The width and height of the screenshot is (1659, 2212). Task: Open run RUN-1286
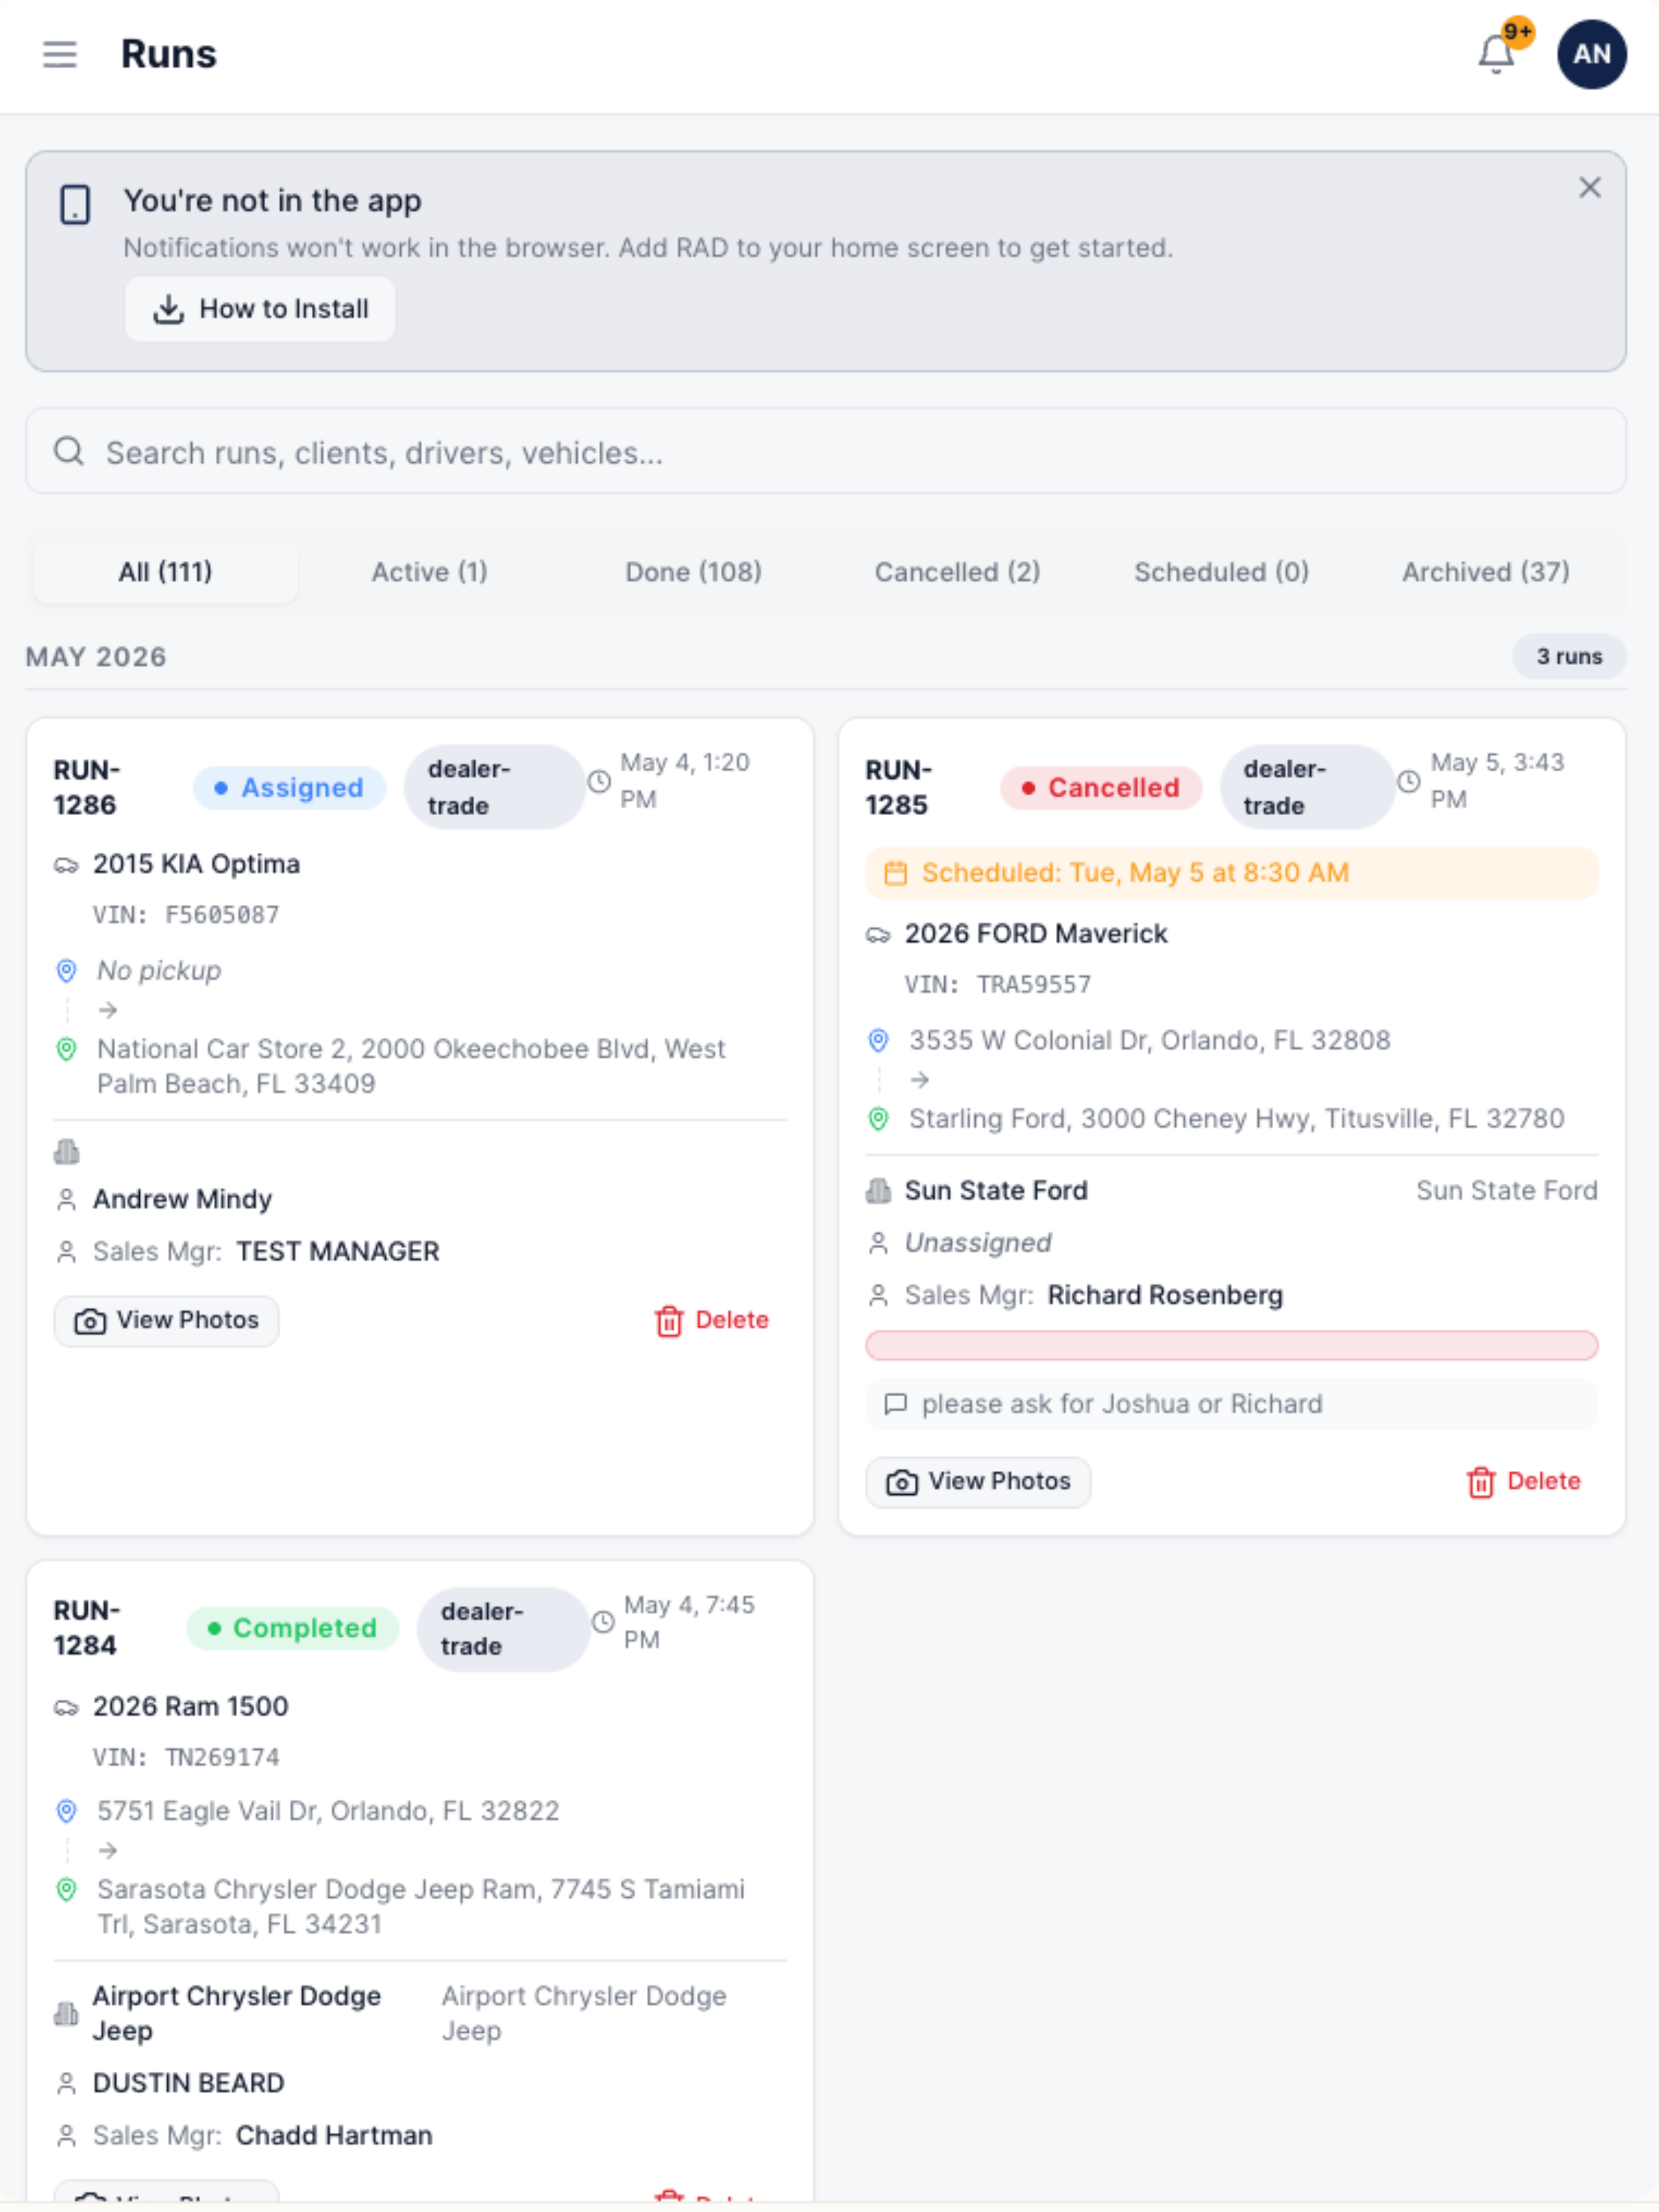(86, 787)
